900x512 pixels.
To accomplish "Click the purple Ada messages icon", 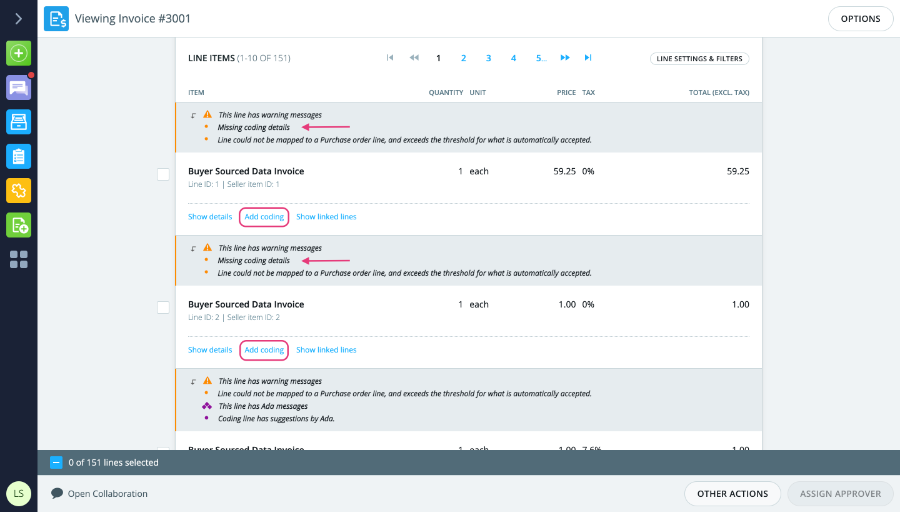I will click(x=207, y=406).
